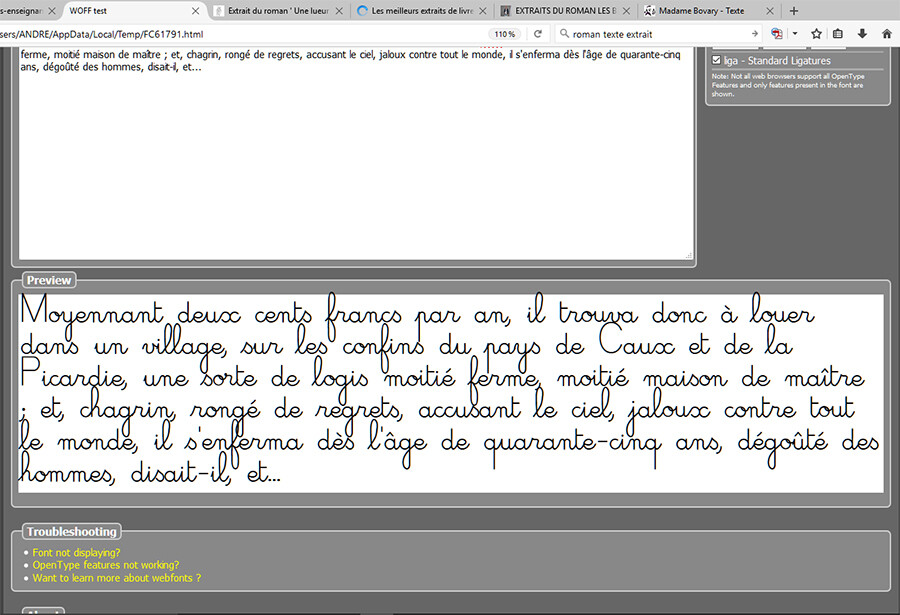Screen dimensions: 900x615
Task: Open the bookmarks library icon
Action: coord(838,34)
